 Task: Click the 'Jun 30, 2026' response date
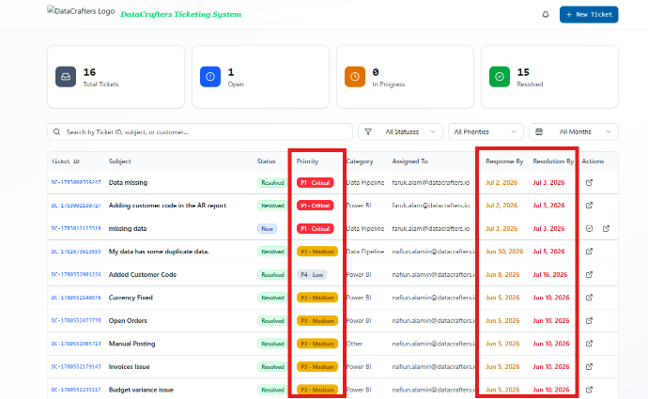(x=504, y=251)
